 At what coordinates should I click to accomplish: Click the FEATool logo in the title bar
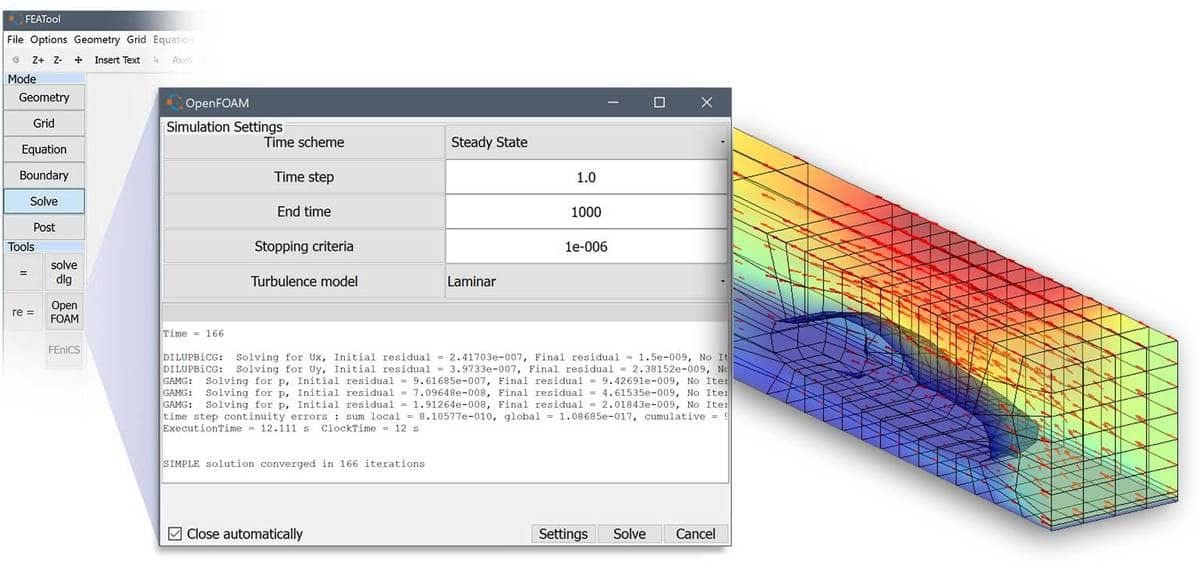[x=14, y=19]
